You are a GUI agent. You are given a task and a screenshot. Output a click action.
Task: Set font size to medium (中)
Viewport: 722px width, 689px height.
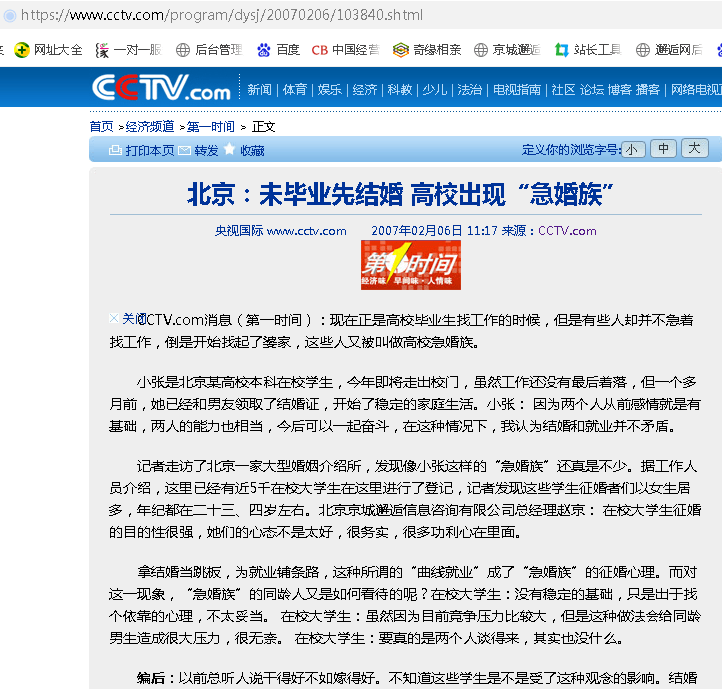[663, 149]
